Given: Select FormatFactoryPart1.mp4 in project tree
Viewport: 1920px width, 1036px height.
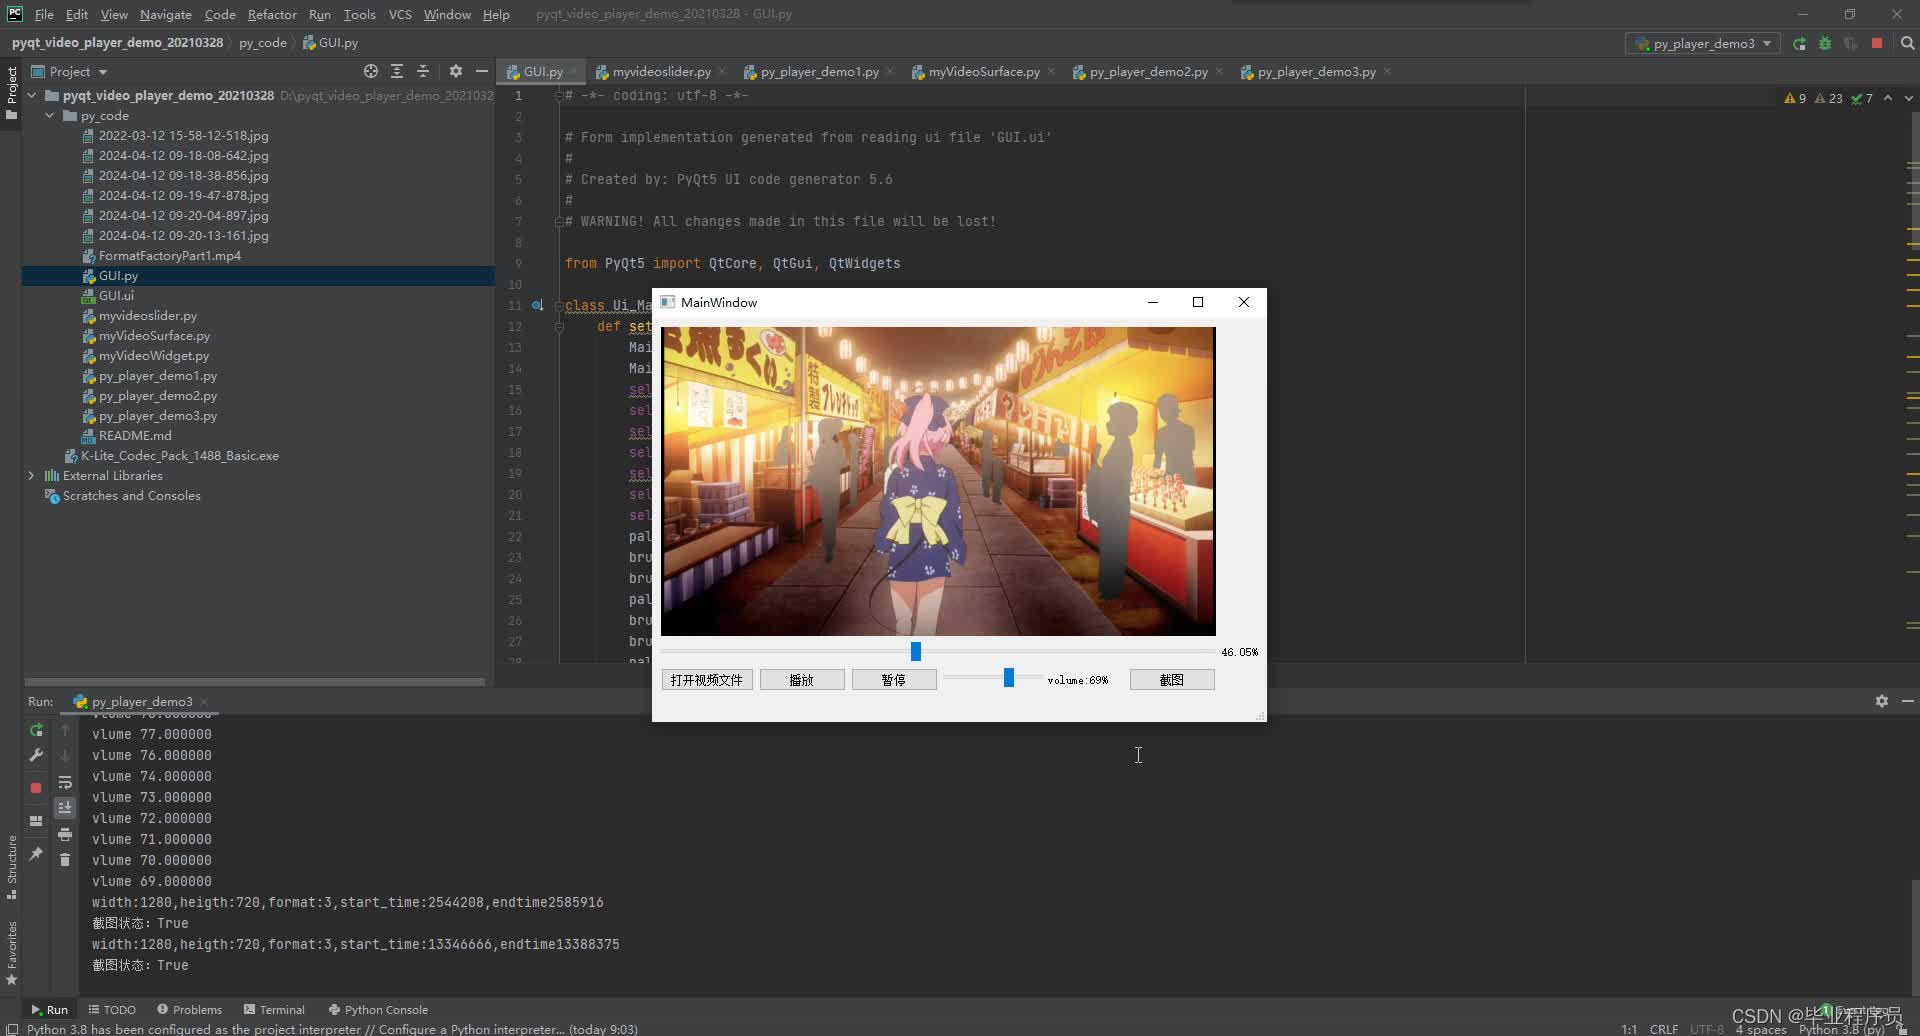Looking at the screenshot, I should 169,256.
